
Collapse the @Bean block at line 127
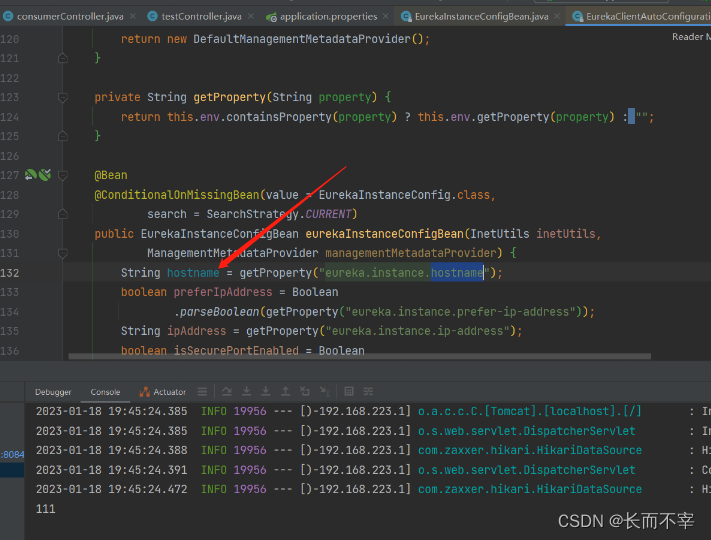coord(63,175)
